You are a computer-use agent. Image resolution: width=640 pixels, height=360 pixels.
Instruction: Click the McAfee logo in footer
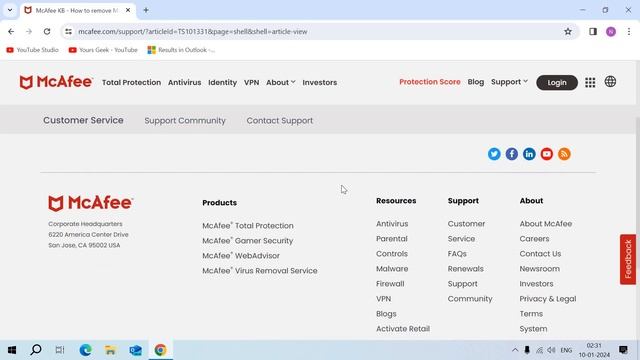pos(91,203)
